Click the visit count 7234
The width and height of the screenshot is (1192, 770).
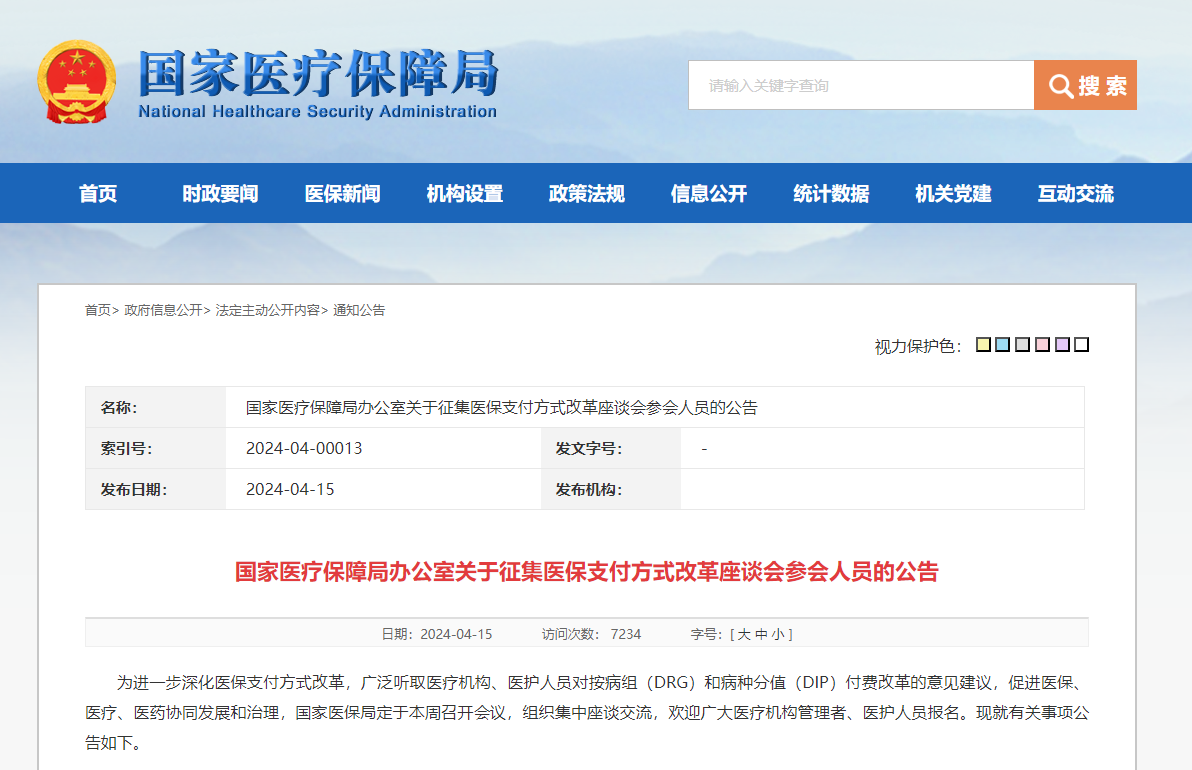626,634
